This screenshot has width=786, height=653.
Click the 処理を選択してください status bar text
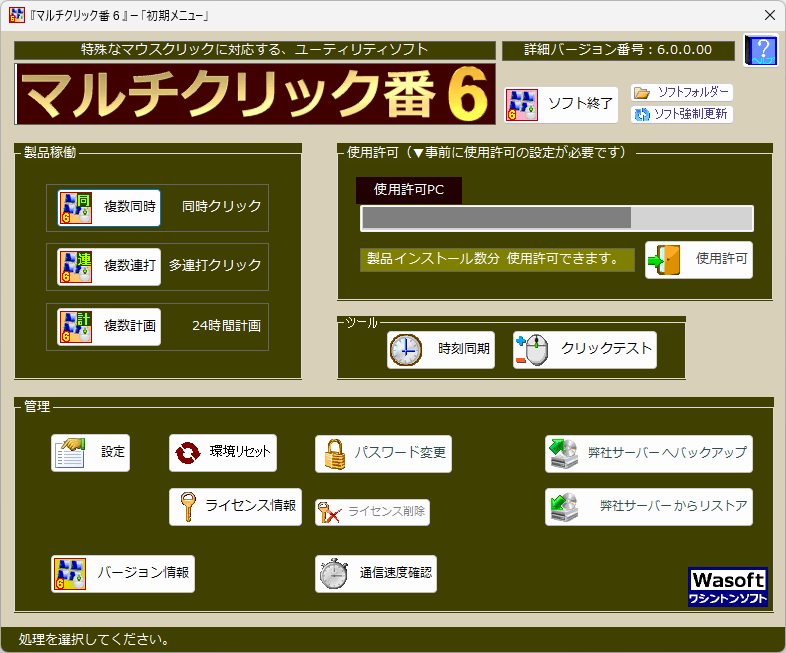pyautogui.click(x=94, y=639)
